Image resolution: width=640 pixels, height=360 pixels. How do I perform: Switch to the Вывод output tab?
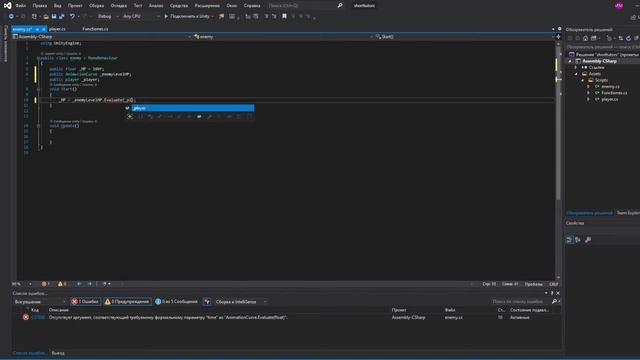tap(58, 353)
